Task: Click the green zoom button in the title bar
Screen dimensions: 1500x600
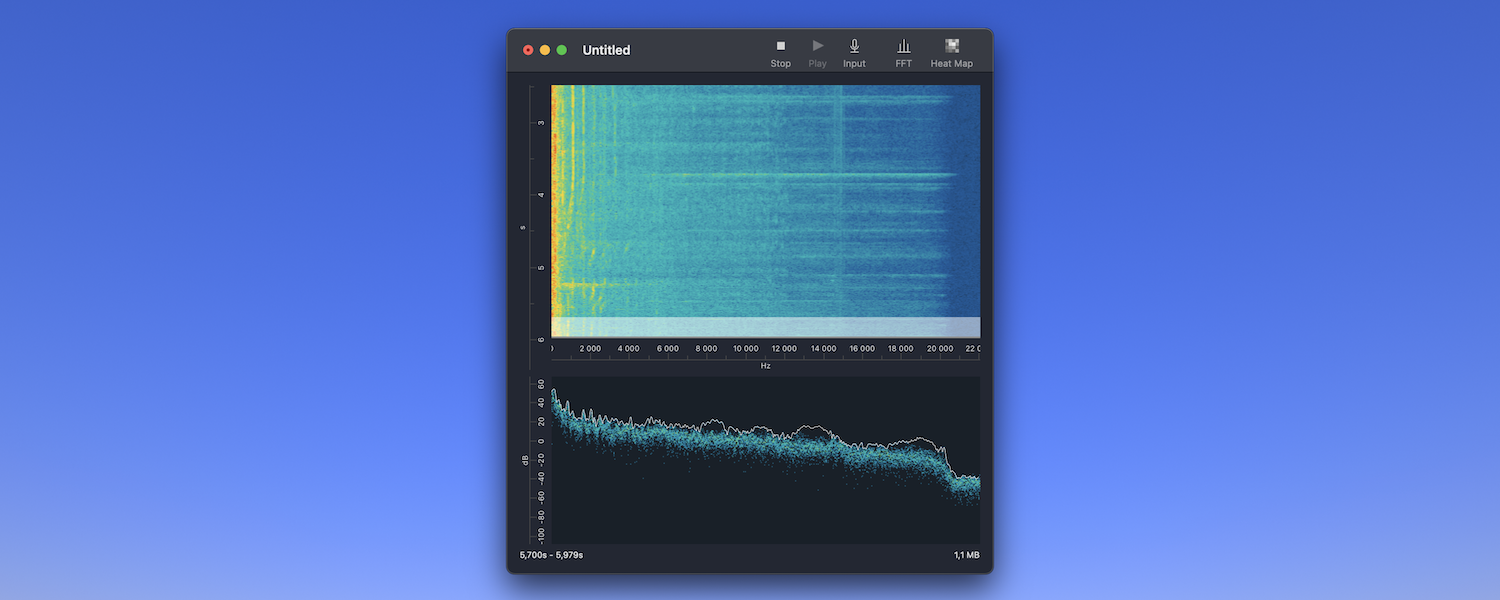Action: 561,49
